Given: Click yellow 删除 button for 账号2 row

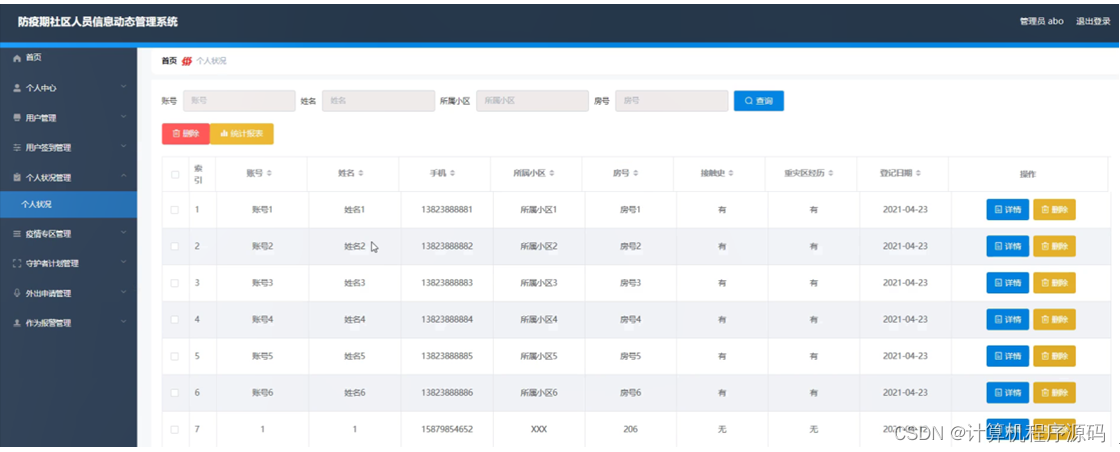Looking at the screenshot, I should [1054, 246].
